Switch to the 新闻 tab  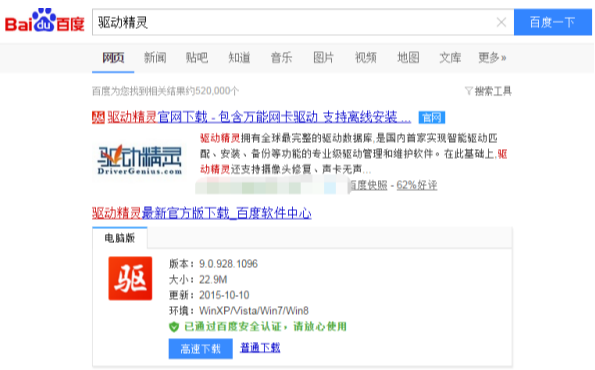[155, 58]
